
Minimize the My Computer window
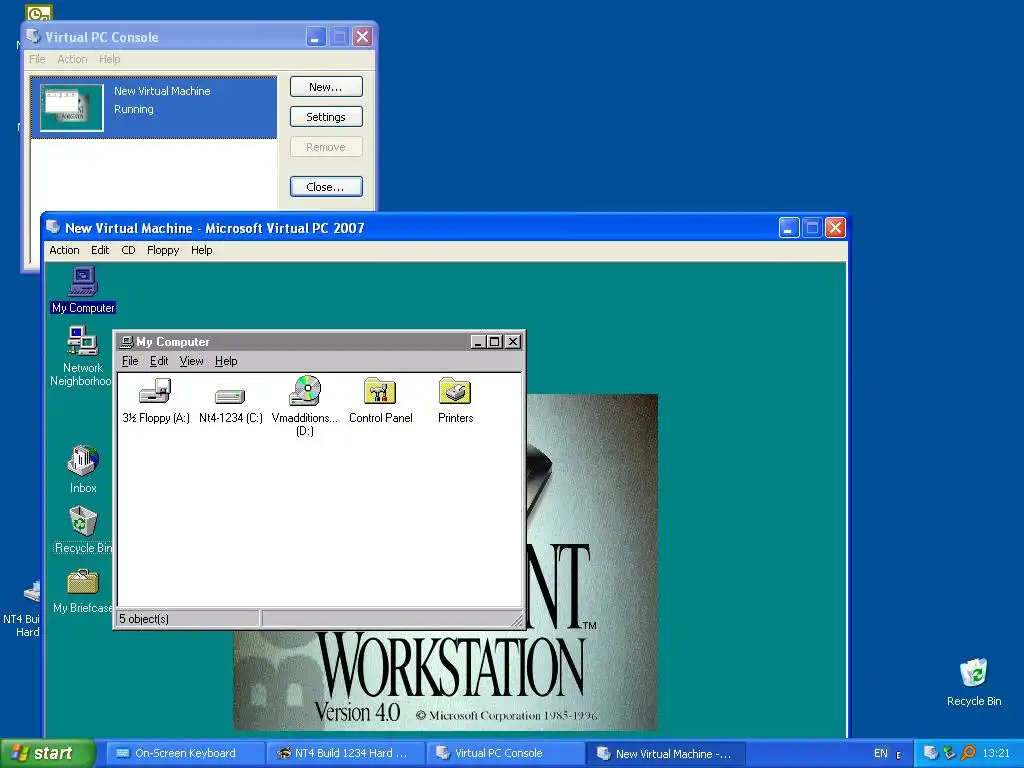click(x=479, y=342)
